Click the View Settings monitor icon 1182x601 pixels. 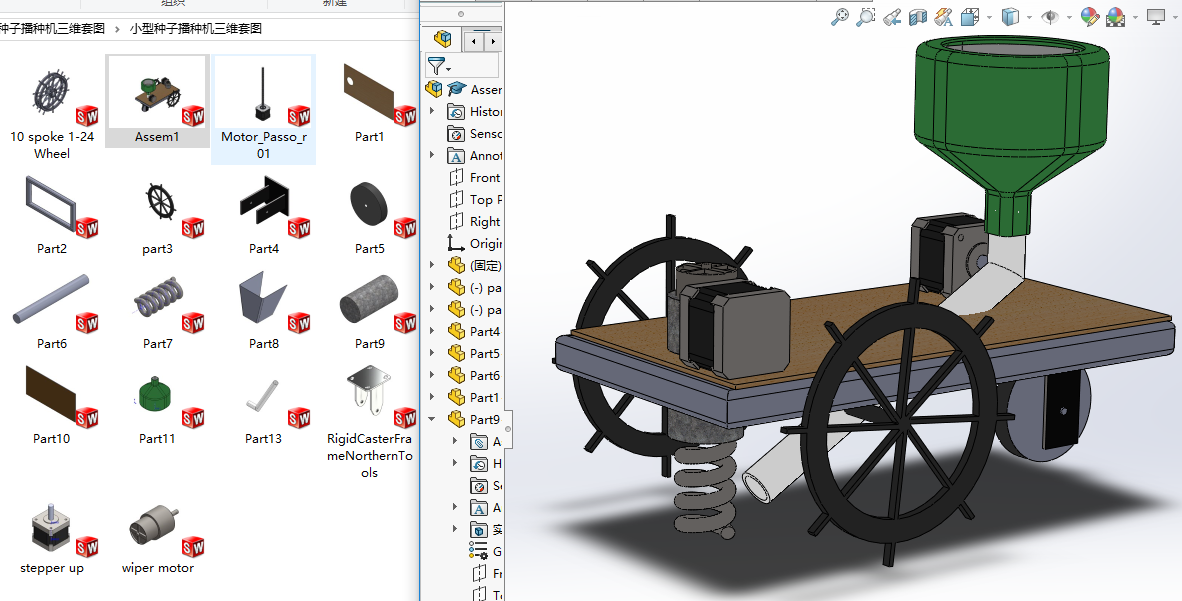[1156, 17]
